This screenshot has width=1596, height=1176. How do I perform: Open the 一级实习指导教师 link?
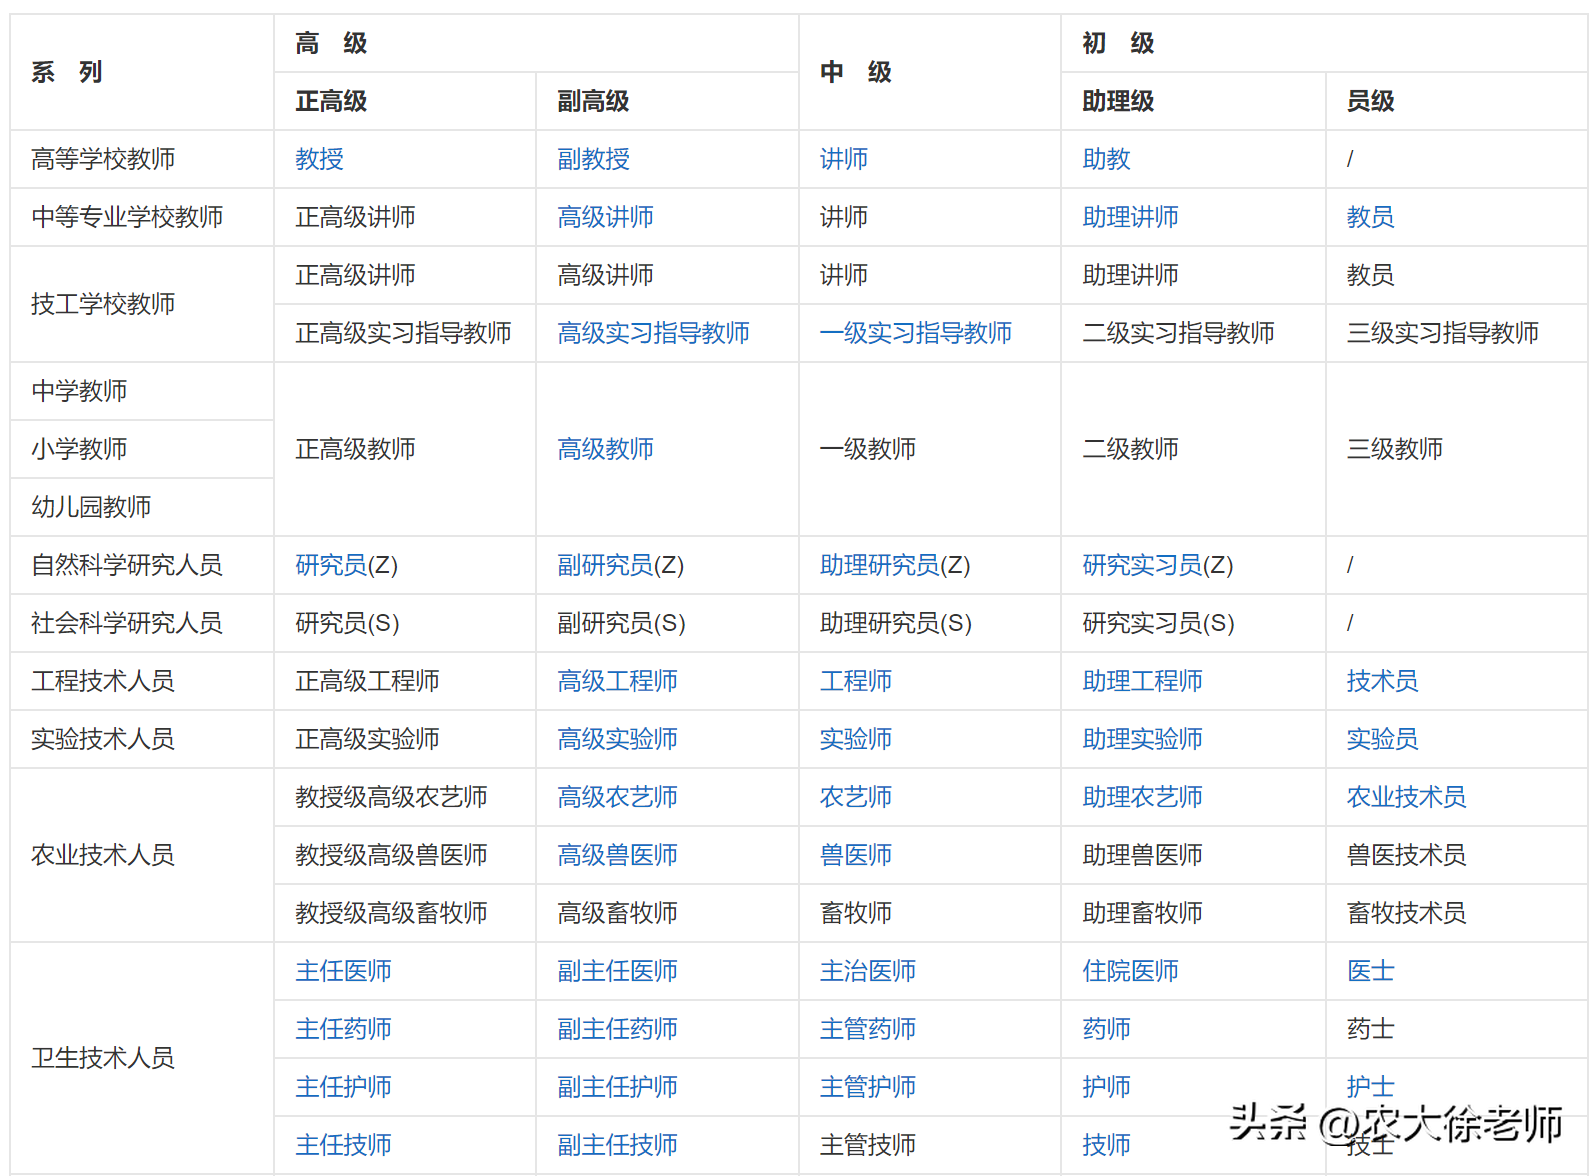point(915,333)
